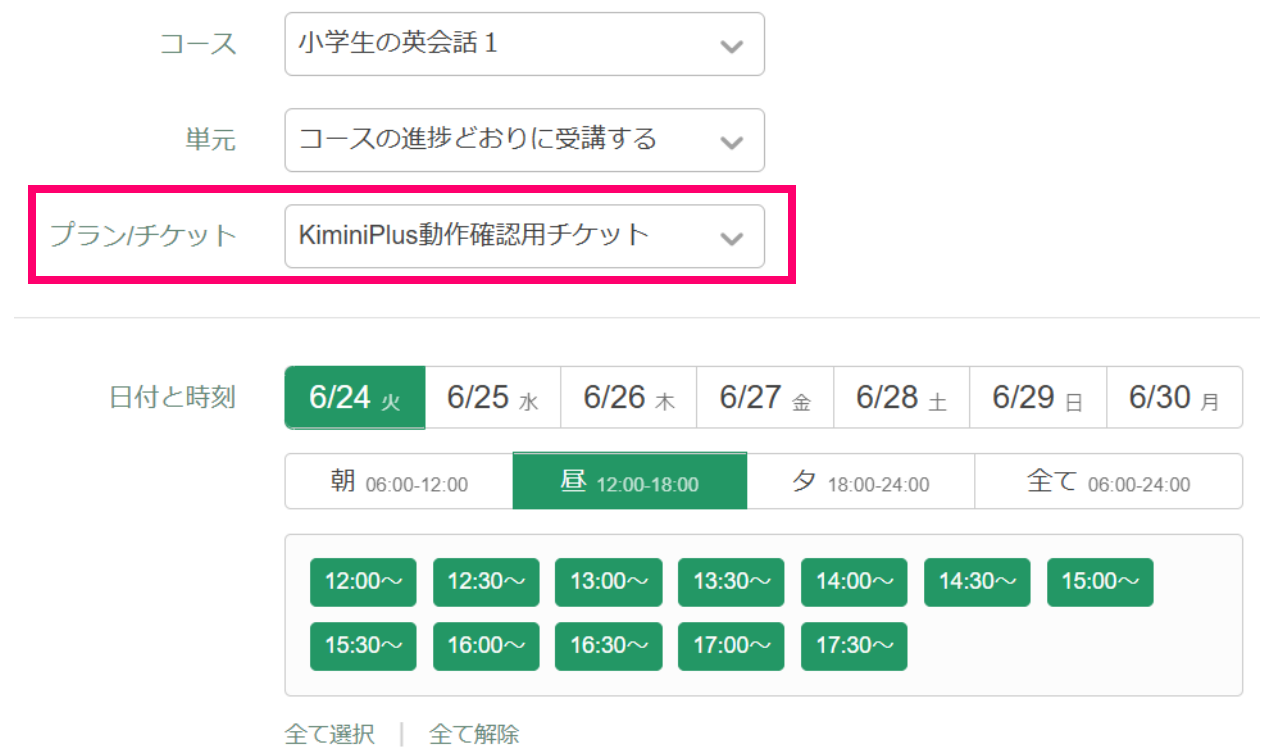Toggle the 17:30～ time slot
Viewport: 1282px width, 756px height.
point(854,646)
